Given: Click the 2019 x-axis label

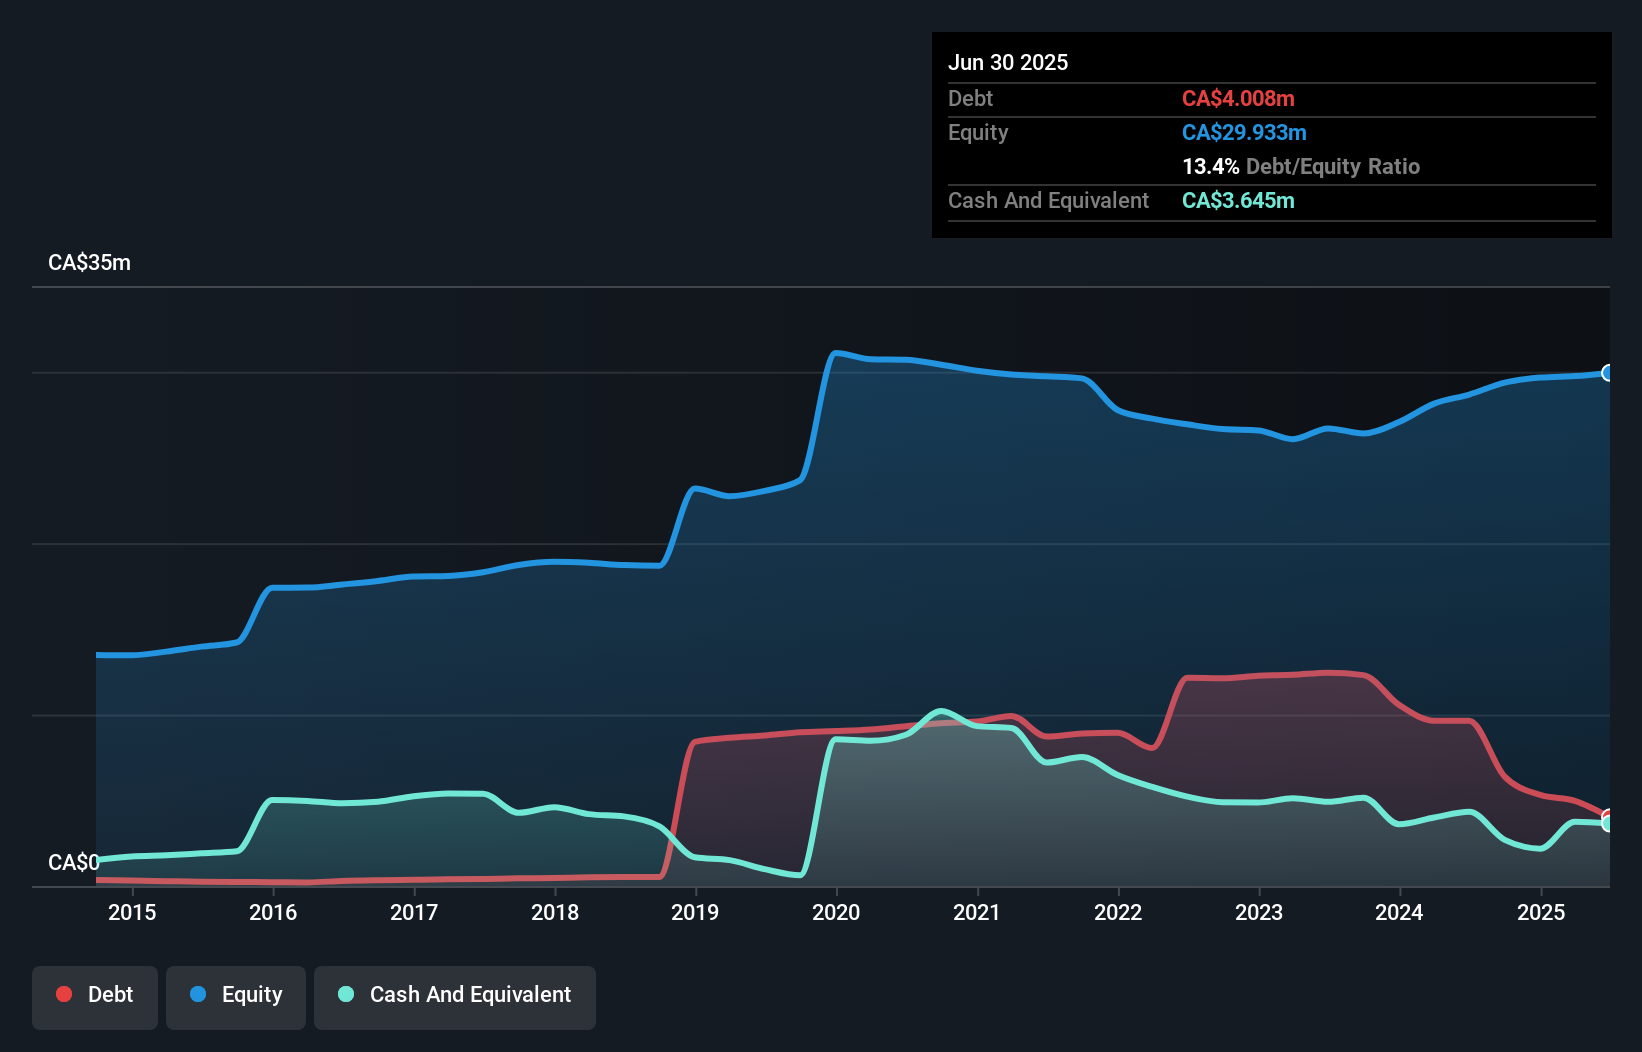Looking at the screenshot, I should (x=695, y=912).
